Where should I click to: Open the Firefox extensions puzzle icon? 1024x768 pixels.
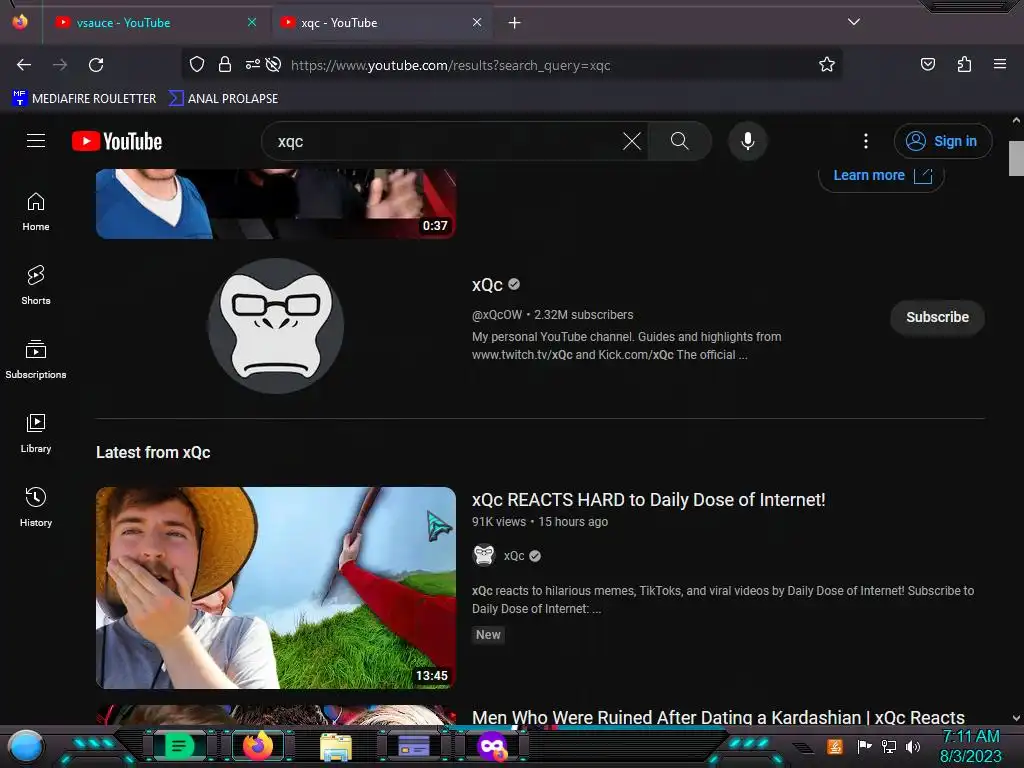[964, 64]
